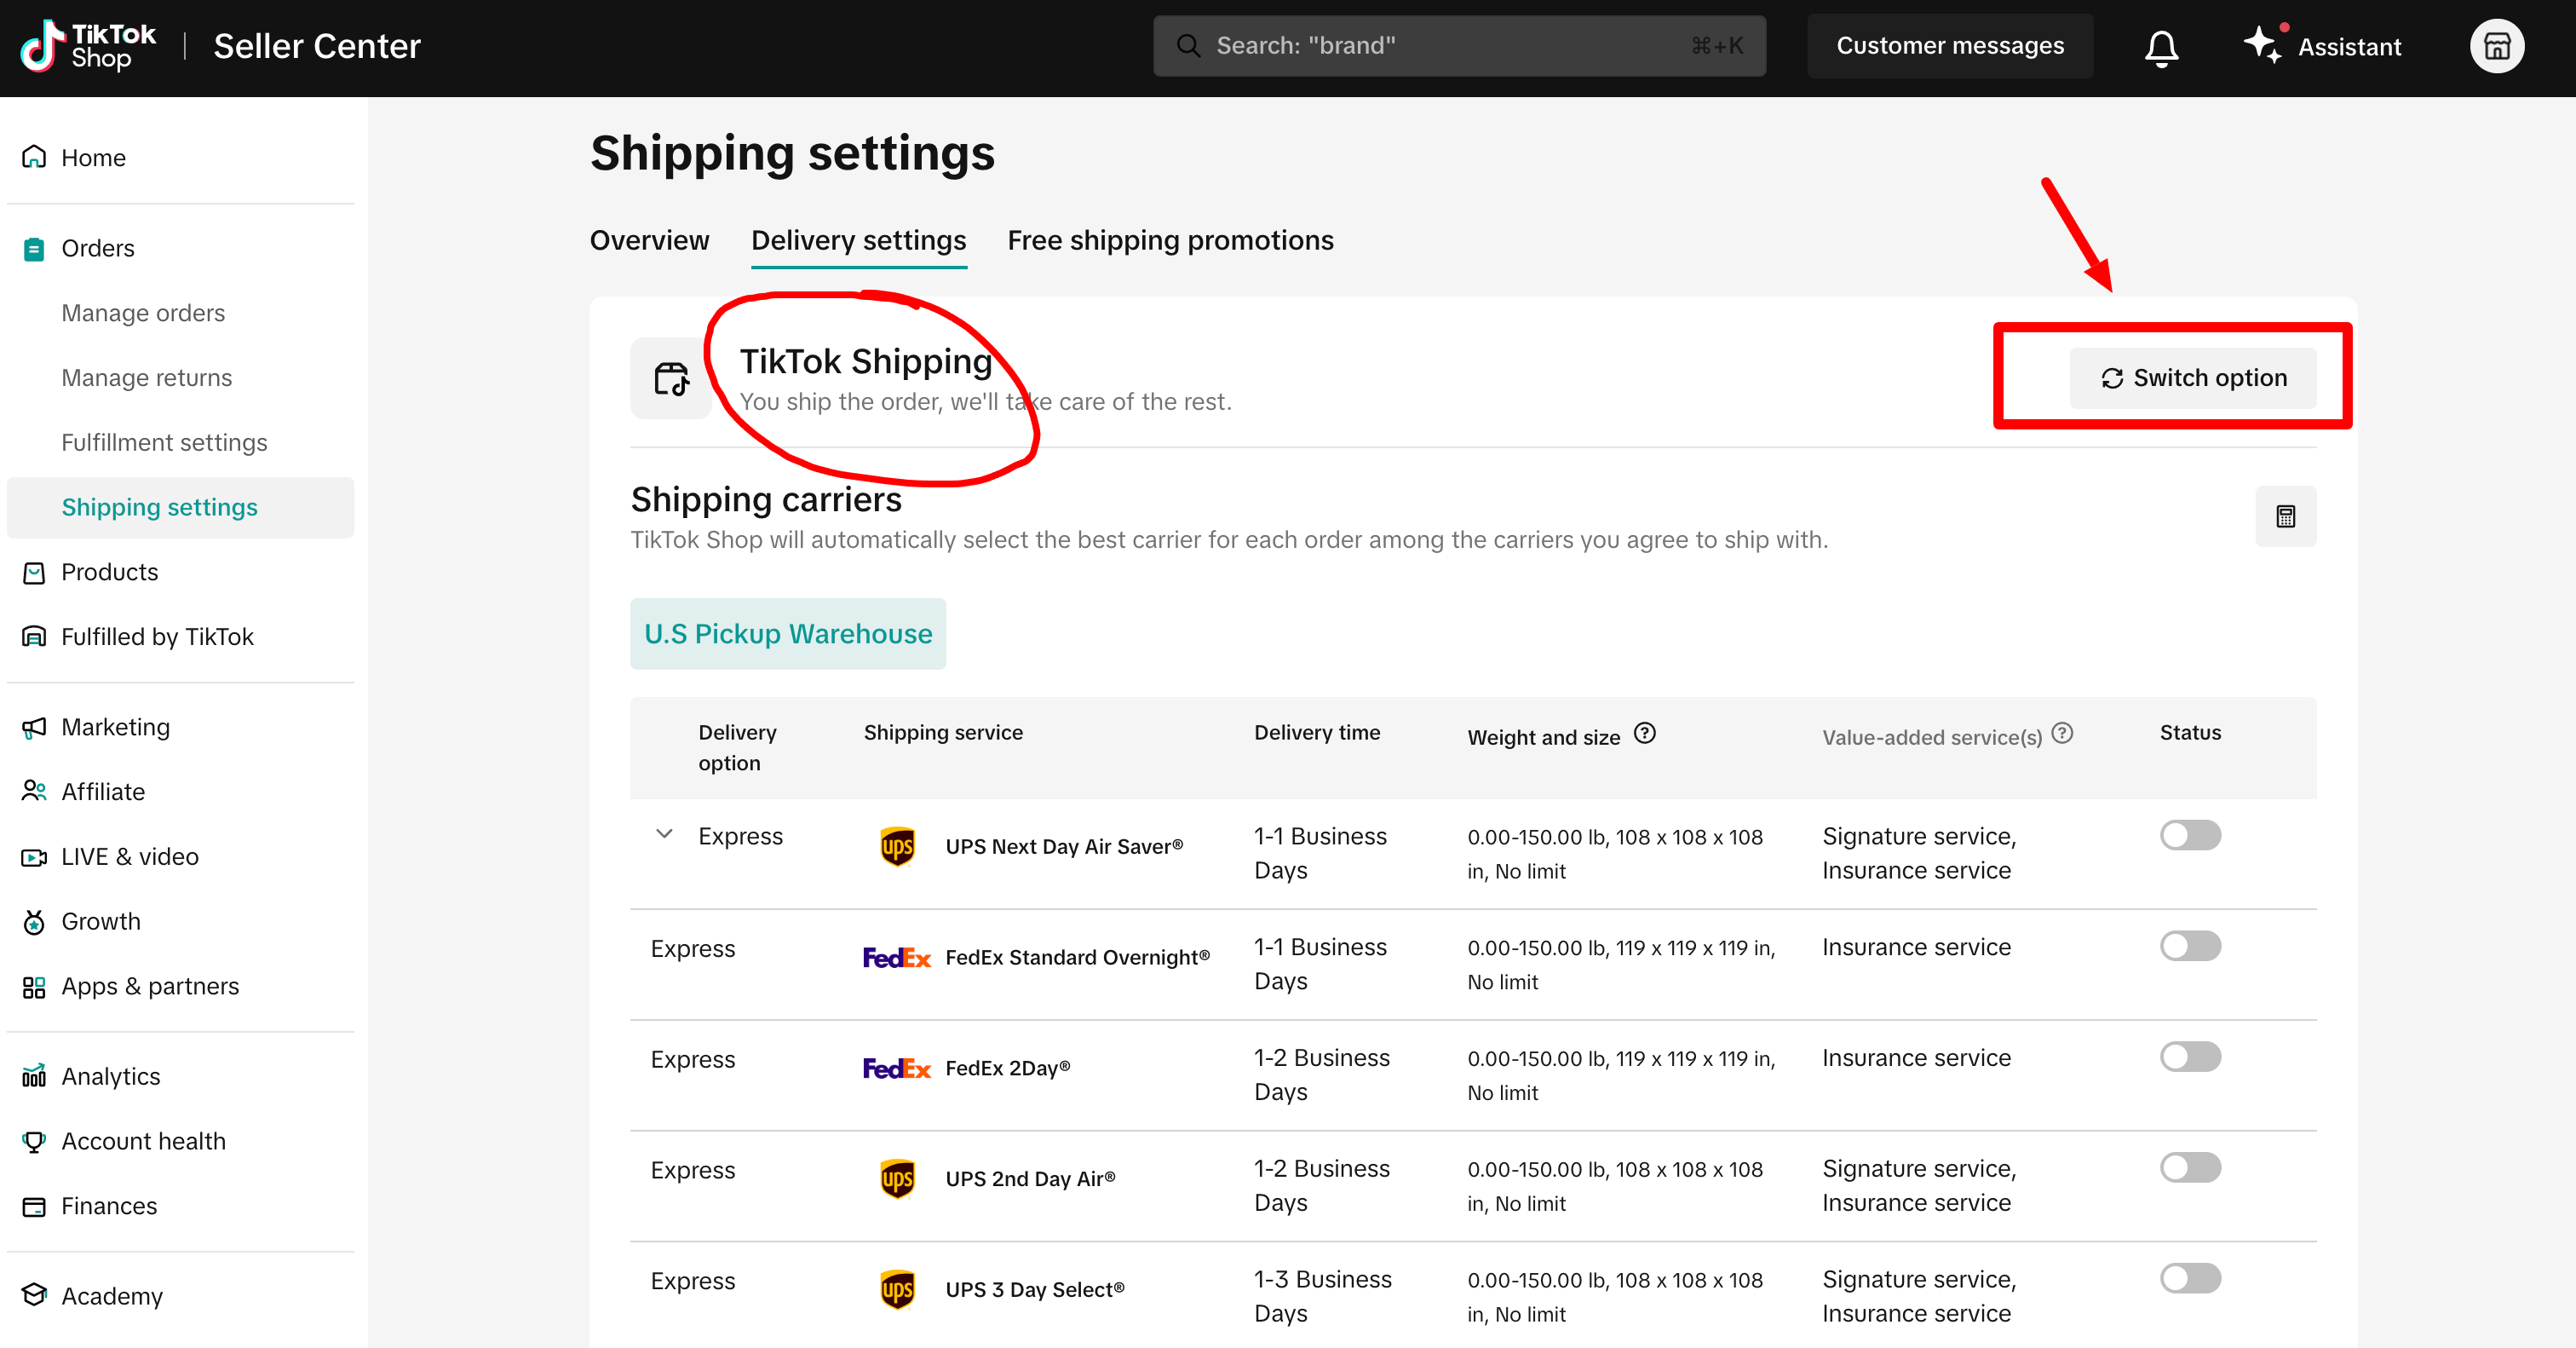
Task: Click the FedEx 2Day service name
Action: coord(1007,1069)
